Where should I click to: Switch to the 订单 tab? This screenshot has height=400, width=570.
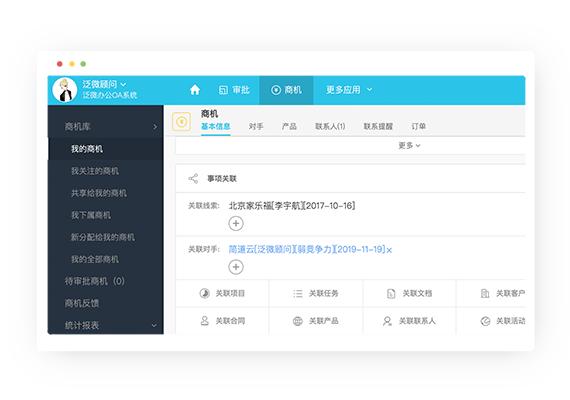pyautogui.click(x=418, y=127)
